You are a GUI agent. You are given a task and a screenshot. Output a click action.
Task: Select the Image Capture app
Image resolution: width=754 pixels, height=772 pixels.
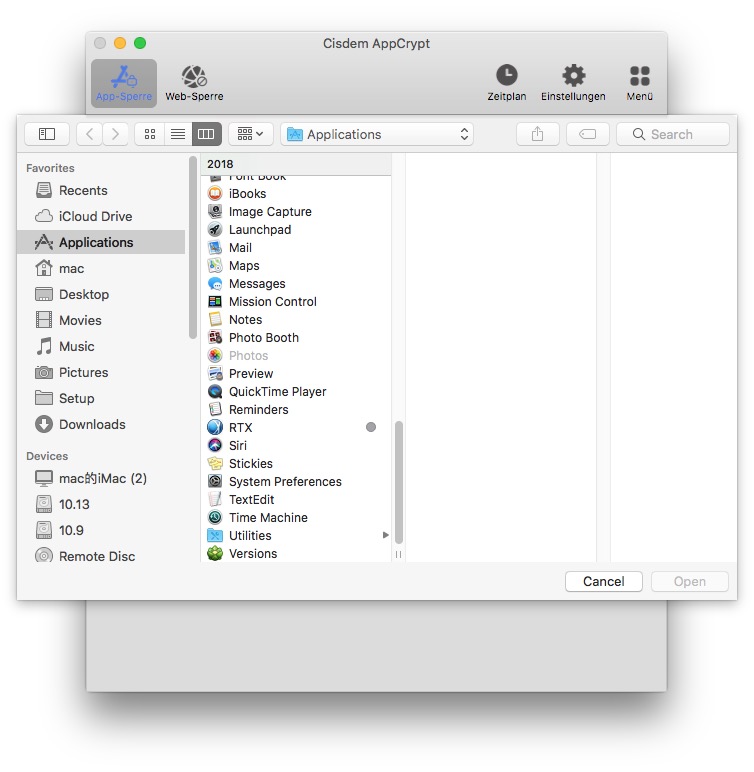coord(296,212)
